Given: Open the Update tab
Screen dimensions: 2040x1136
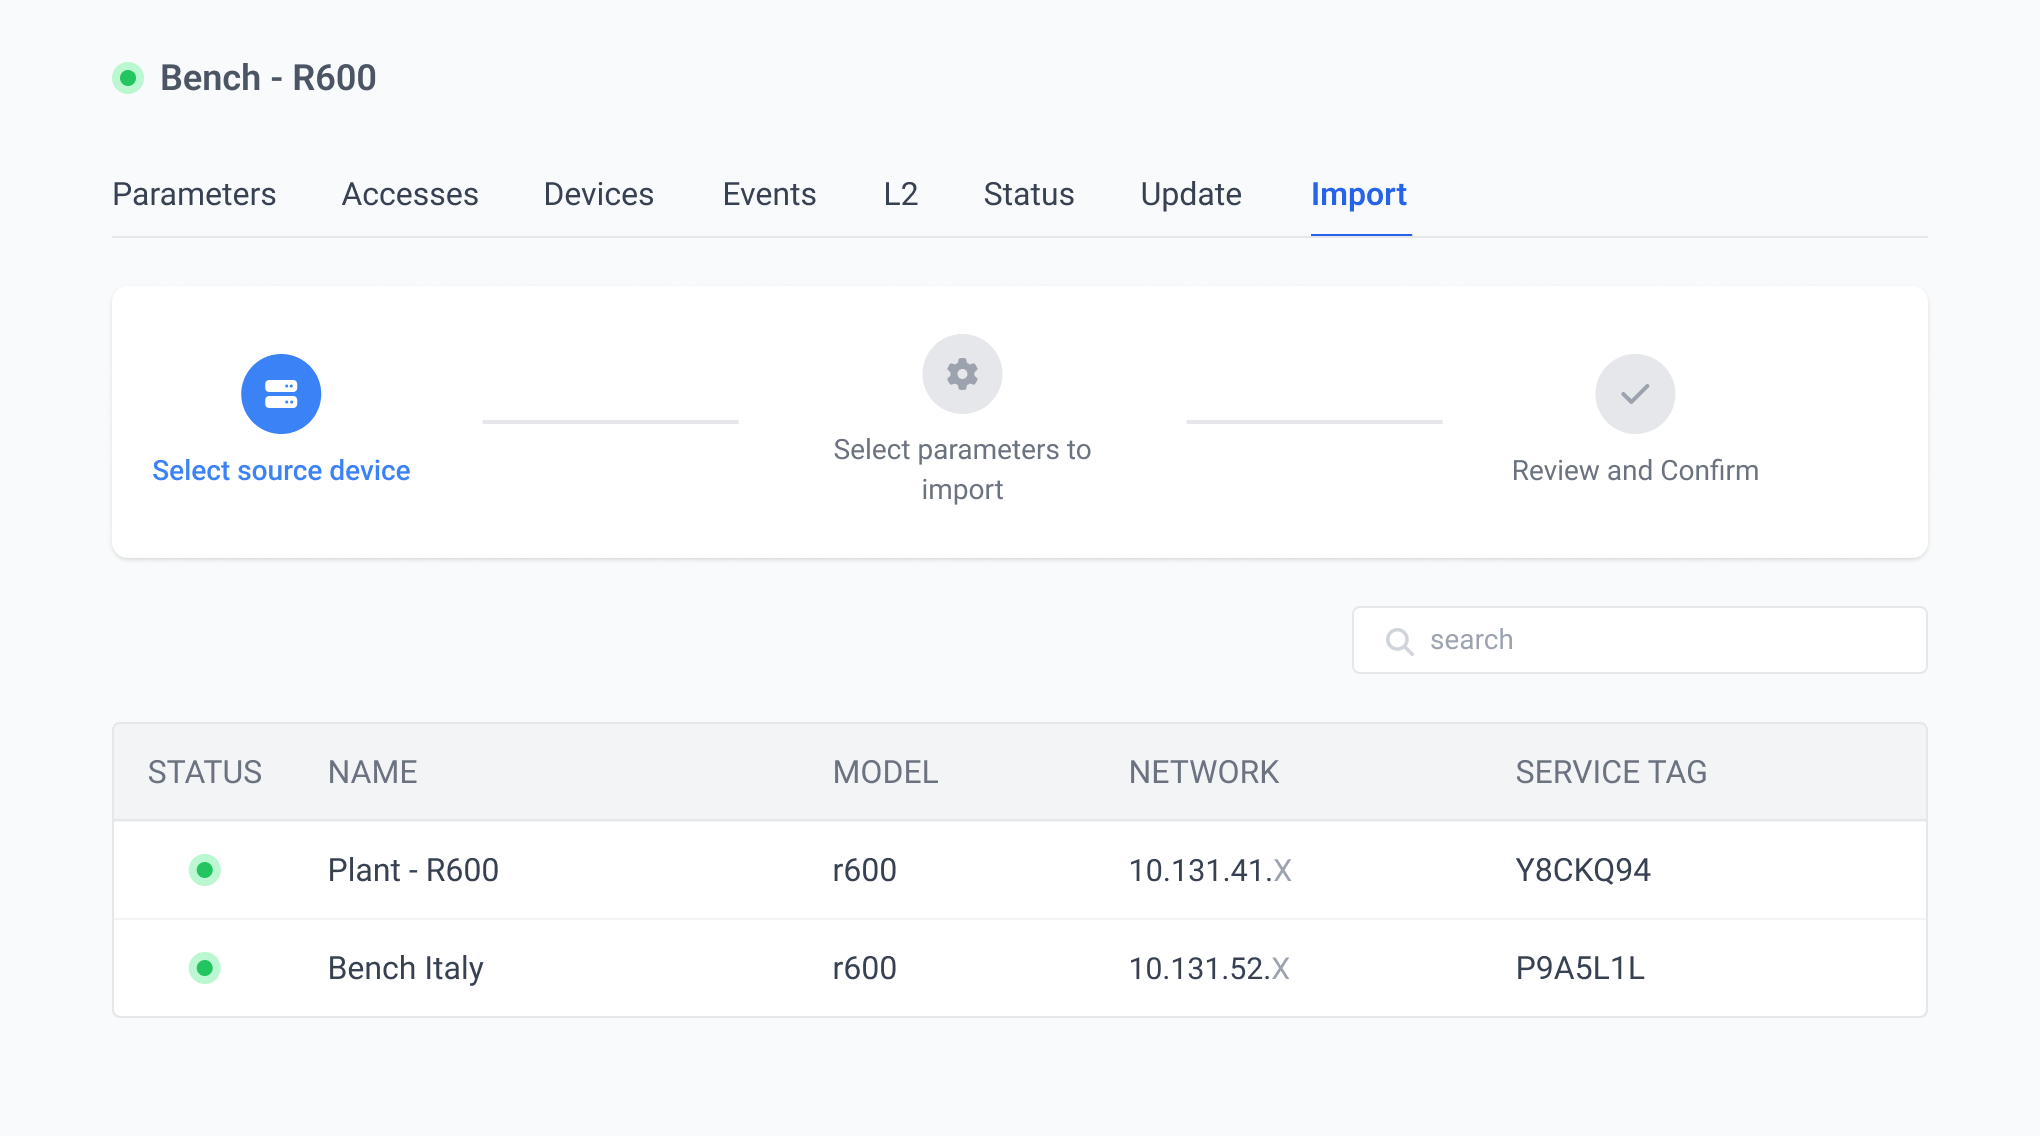Looking at the screenshot, I should click(x=1191, y=194).
